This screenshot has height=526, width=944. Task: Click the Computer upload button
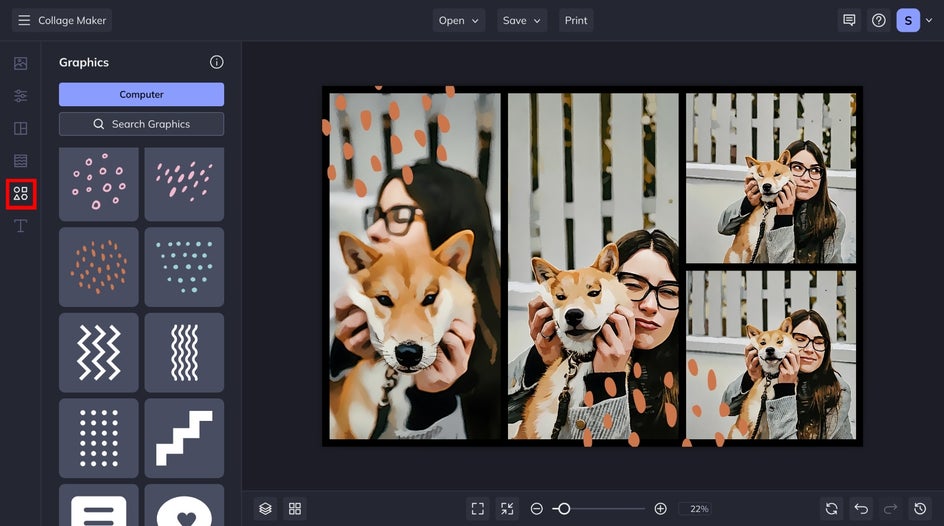[141, 94]
